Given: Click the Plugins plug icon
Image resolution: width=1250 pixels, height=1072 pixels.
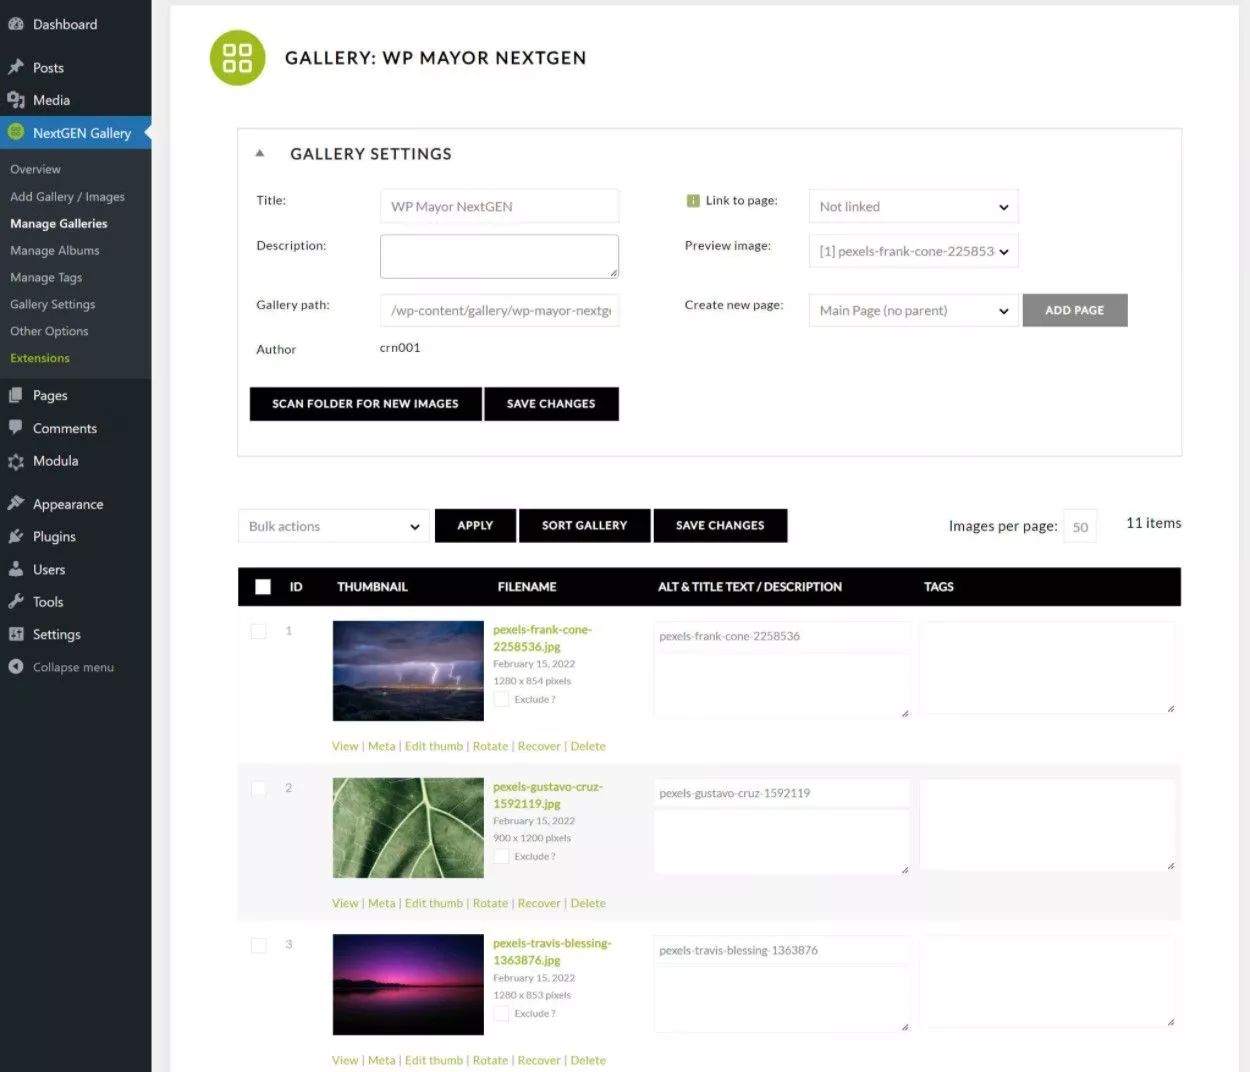Looking at the screenshot, I should (16, 537).
